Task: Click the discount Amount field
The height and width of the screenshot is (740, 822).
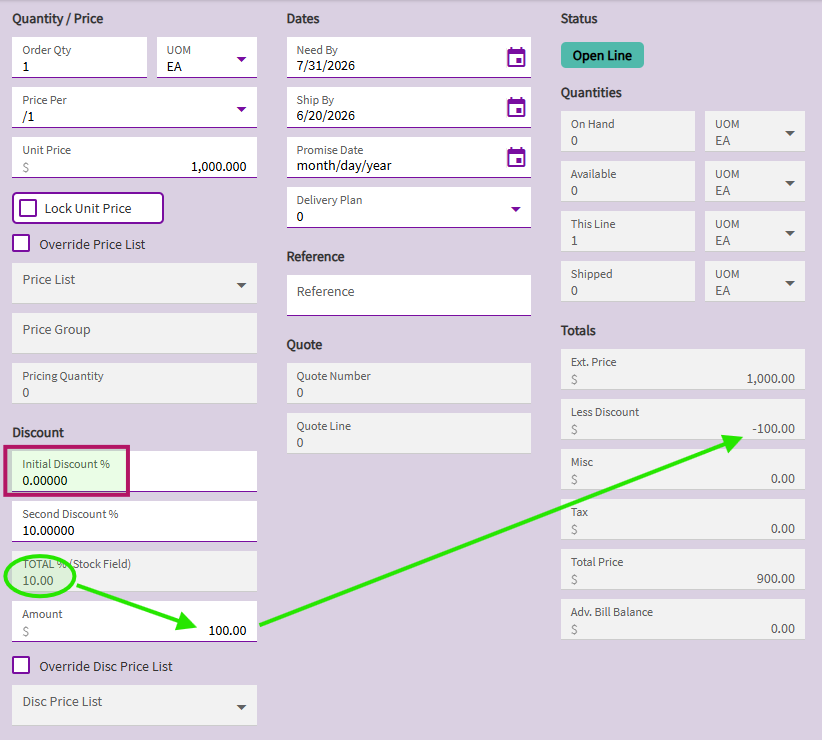Action: [x=134, y=622]
